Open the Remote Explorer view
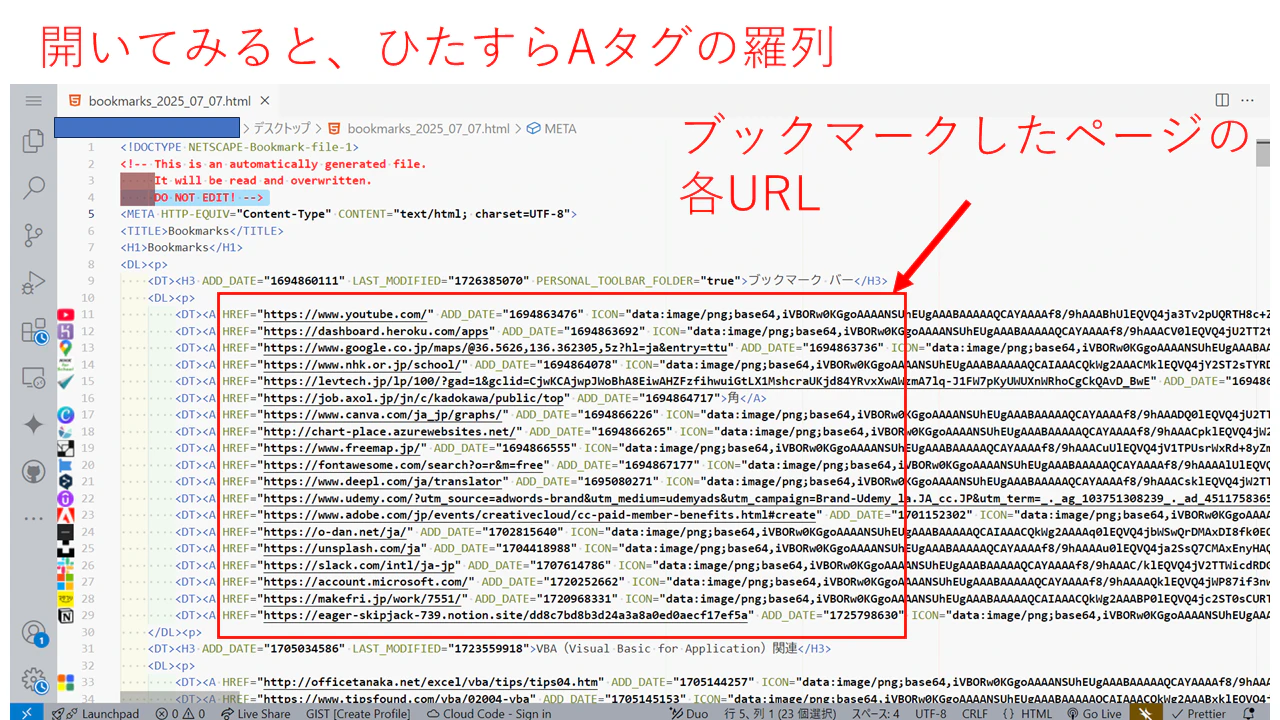Image resolution: width=1280 pixels, height=720 pixels. (33, 377)
